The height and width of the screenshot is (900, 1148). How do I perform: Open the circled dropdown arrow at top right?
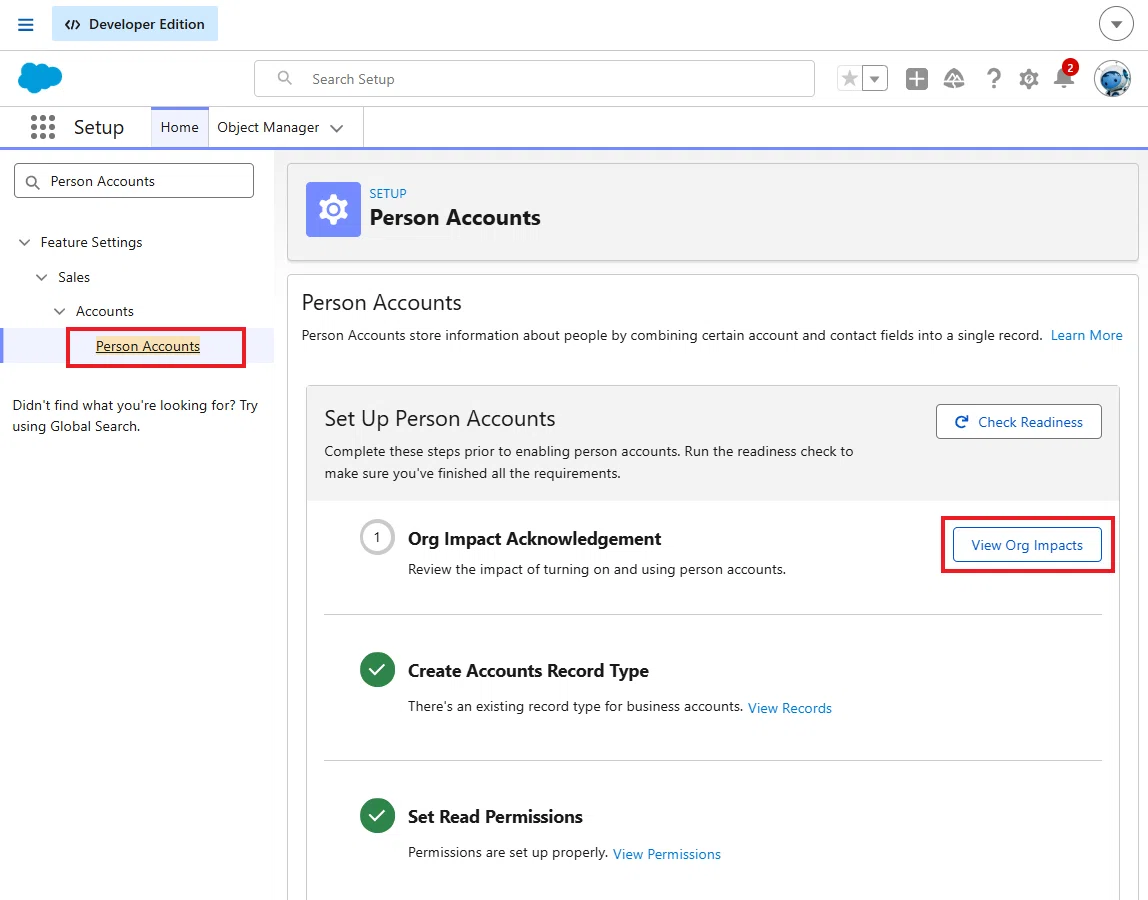[x=1116, y=24]
